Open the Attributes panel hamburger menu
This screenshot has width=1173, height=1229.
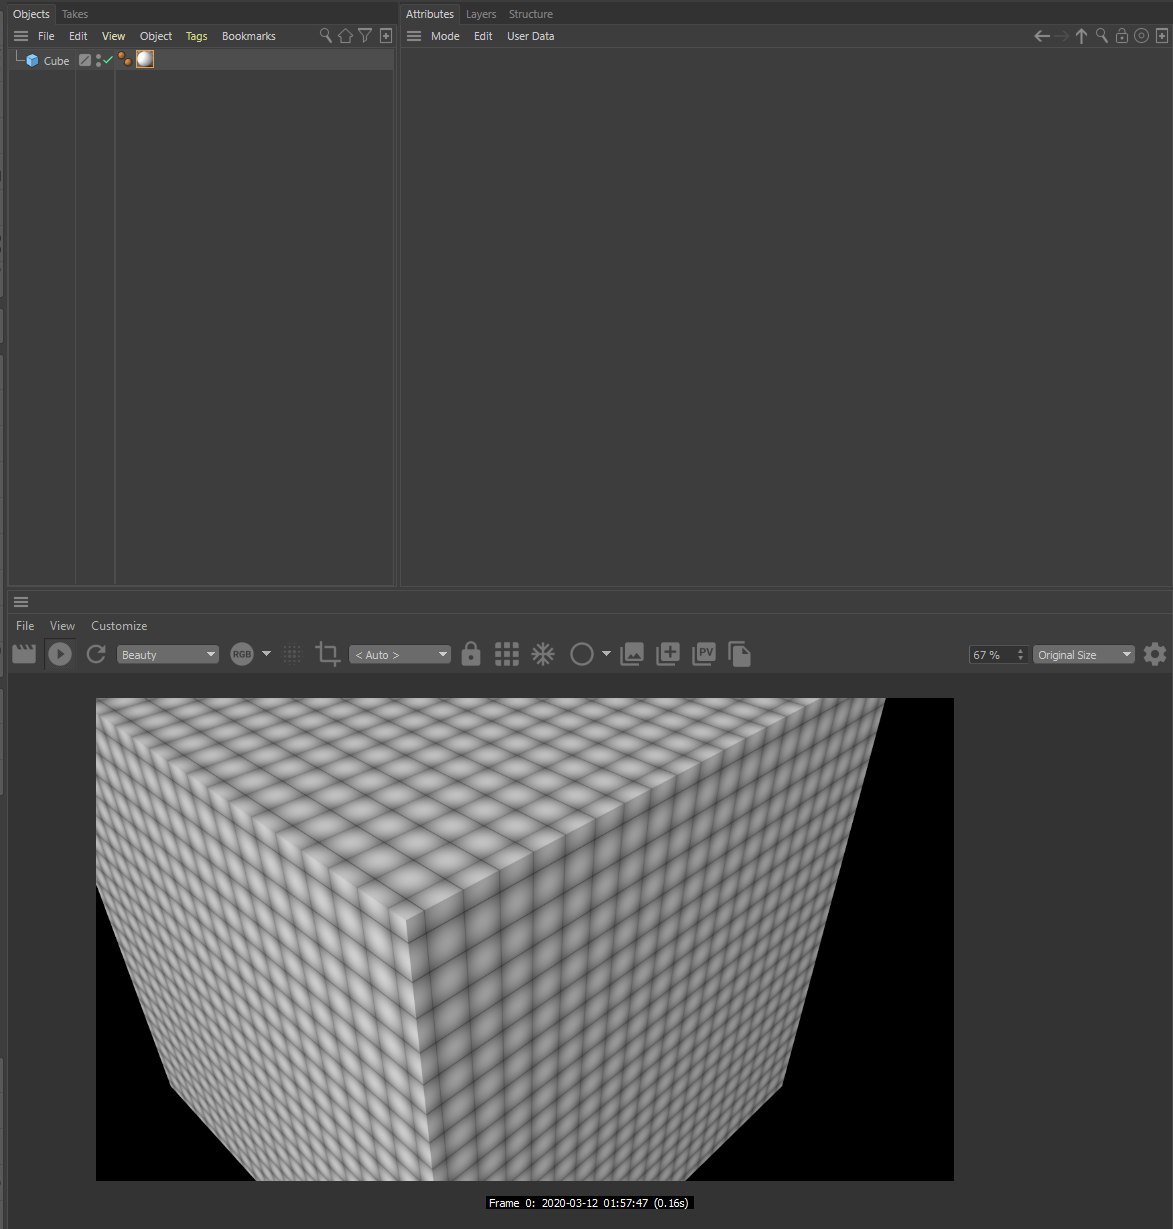(x=414, y=36)
